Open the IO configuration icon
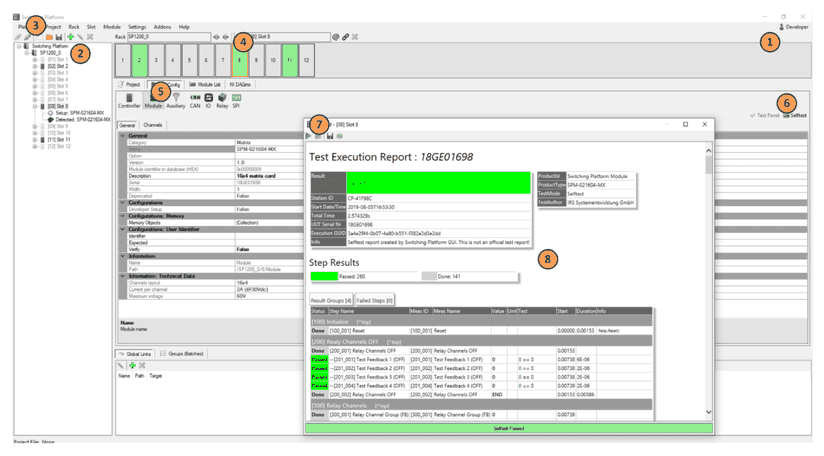The width and height of the screenshot is (824, 456). coord(208,100)
